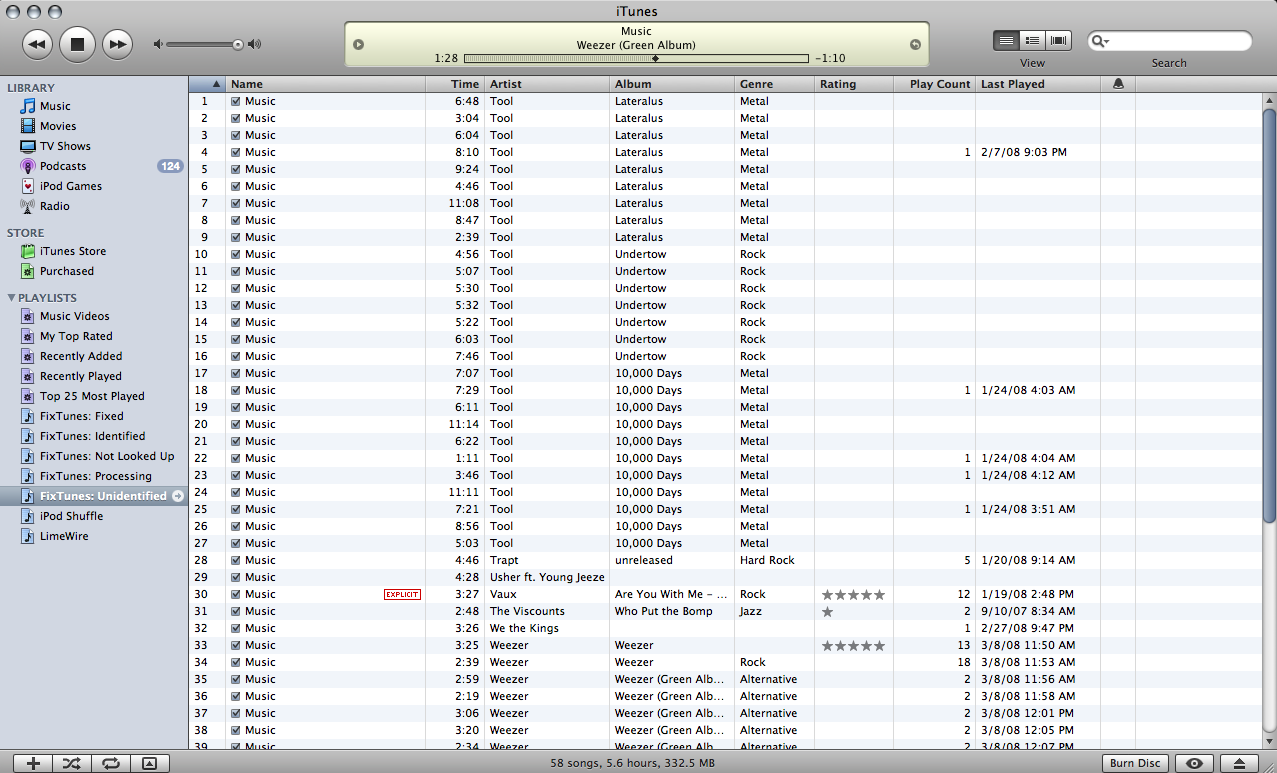The width and height of the screenshot is (1277, 773).
Task: Stop the currently playing song
Action: pyautogui.click(x=77, y=44)
